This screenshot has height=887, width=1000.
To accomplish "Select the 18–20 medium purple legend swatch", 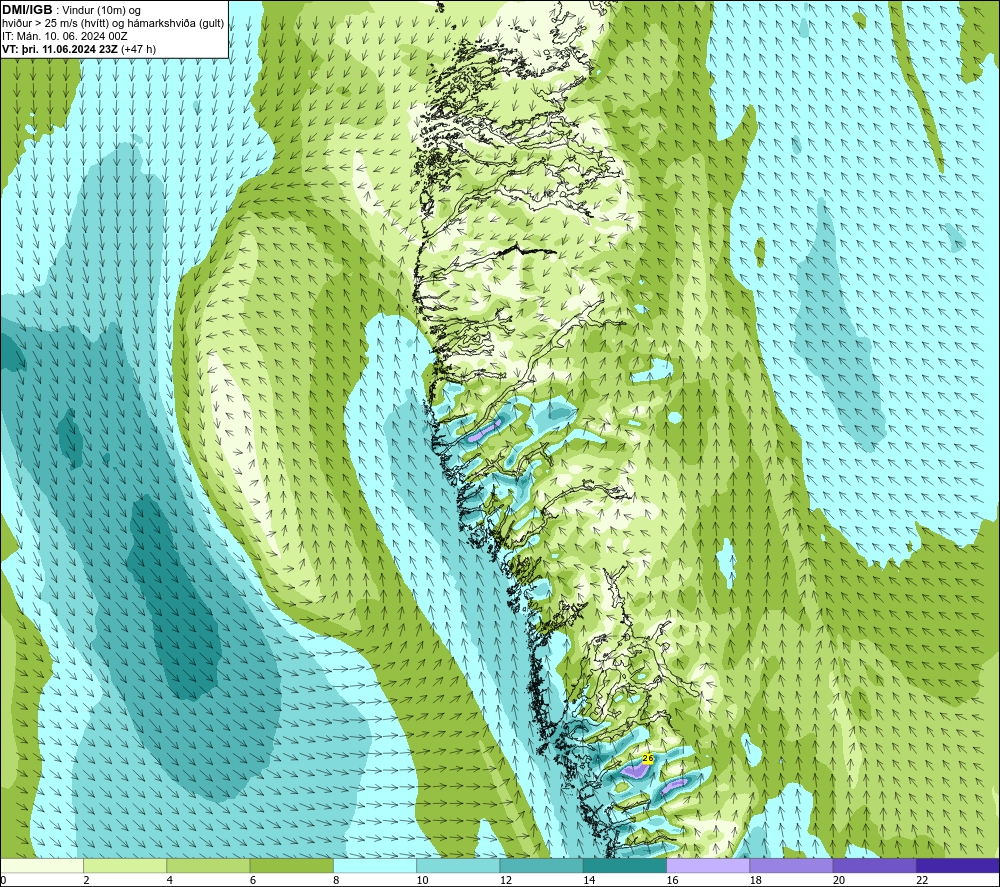I will (x=791, y=865).
